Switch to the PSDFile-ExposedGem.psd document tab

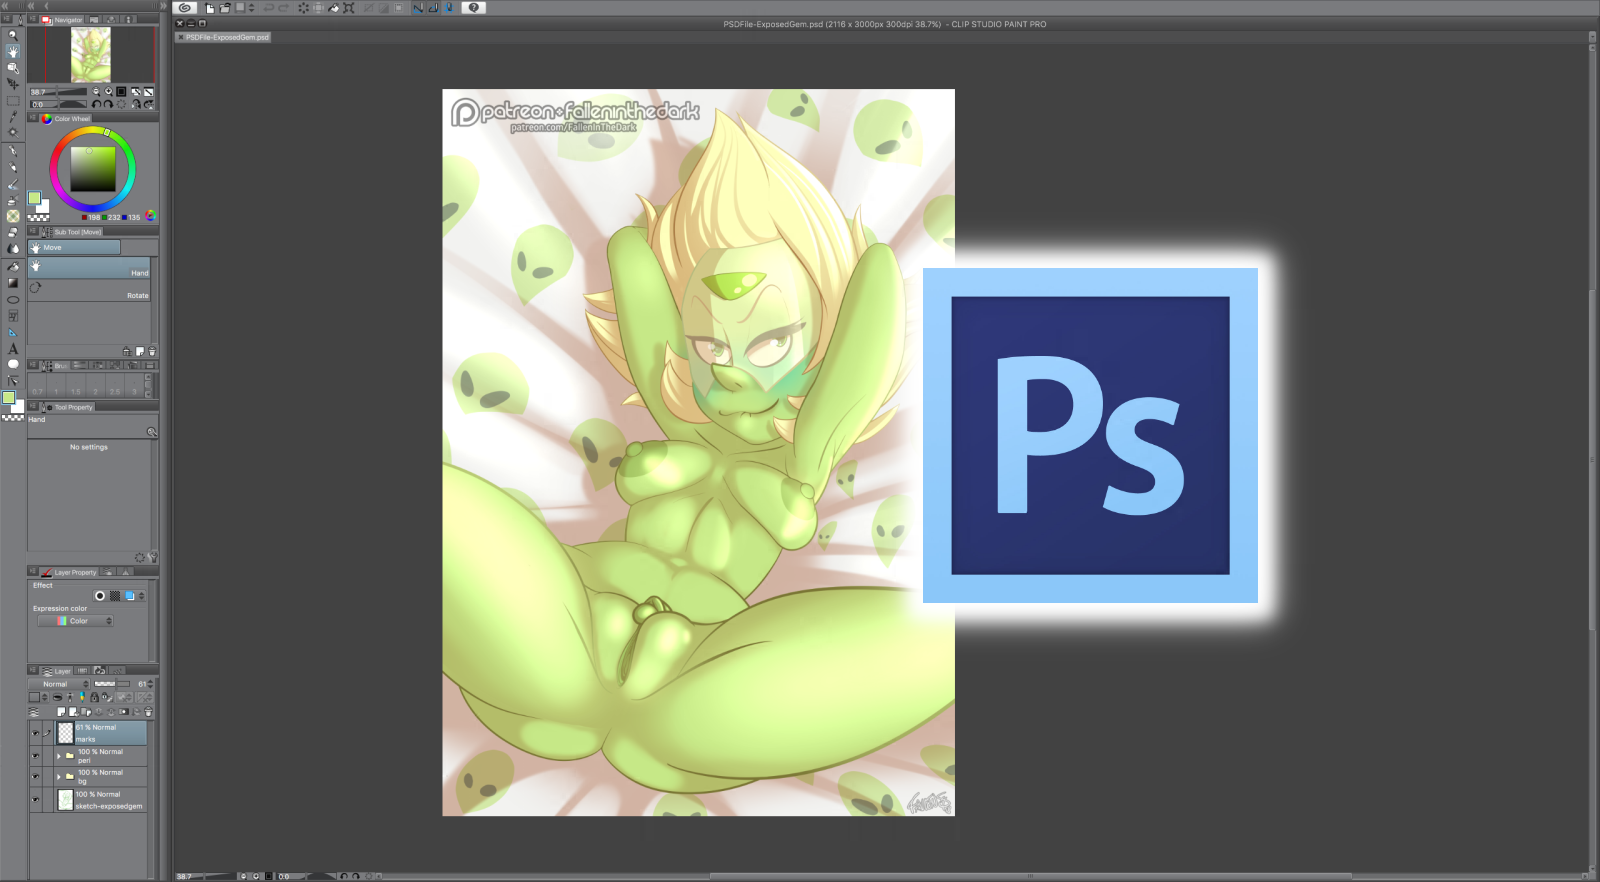223,37
